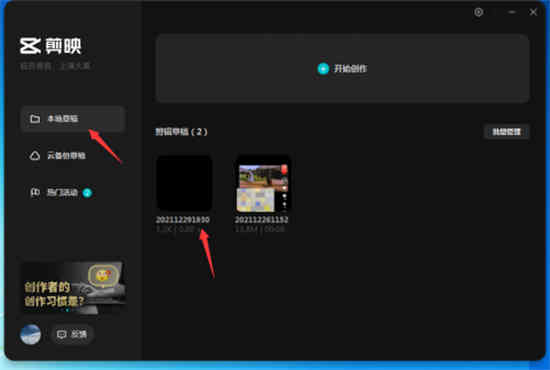Switch to the 云备份草稿 section
This screenshot has height=370, width=550.
pyautogui.click(x=73, y=155)
